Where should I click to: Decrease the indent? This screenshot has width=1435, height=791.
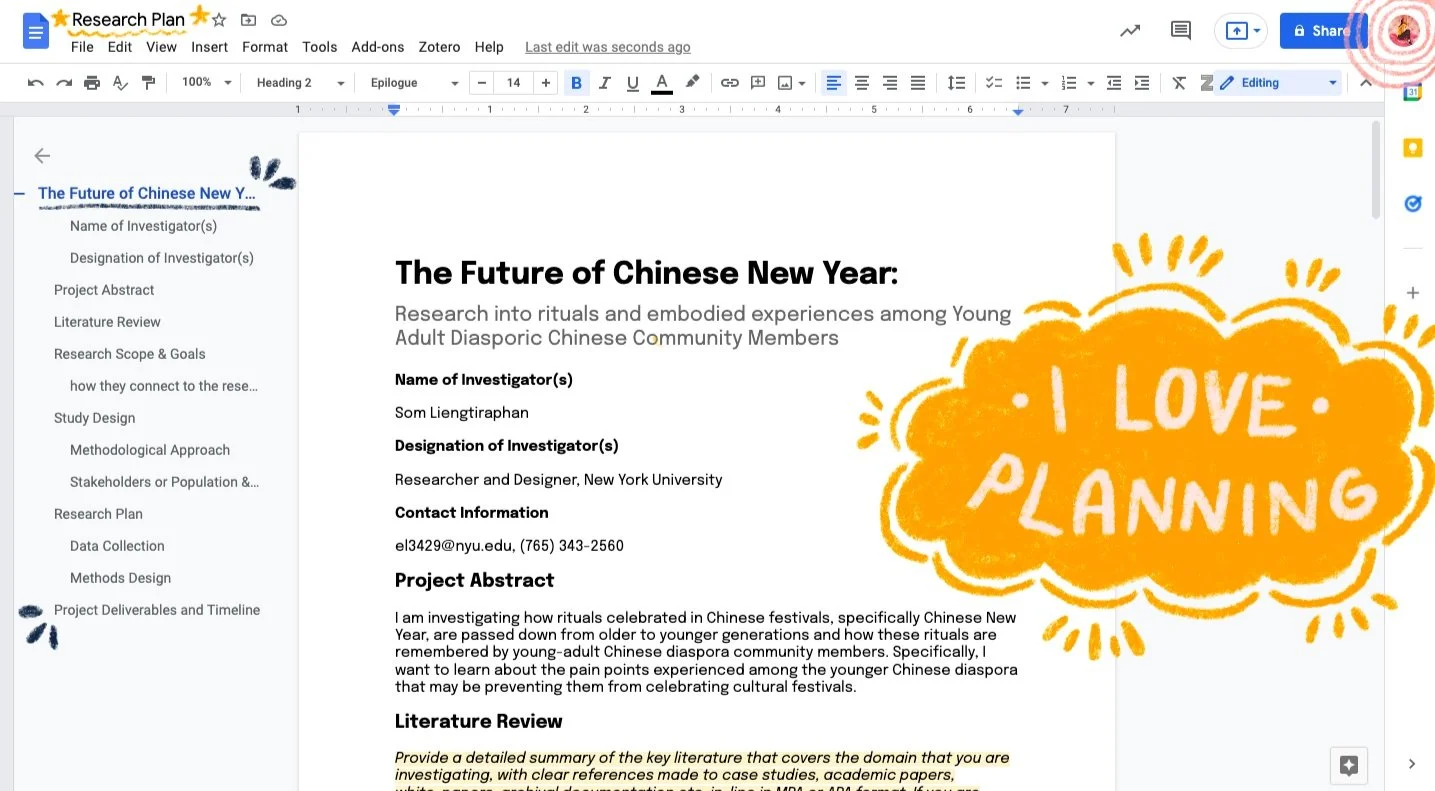pos(1114,83)
